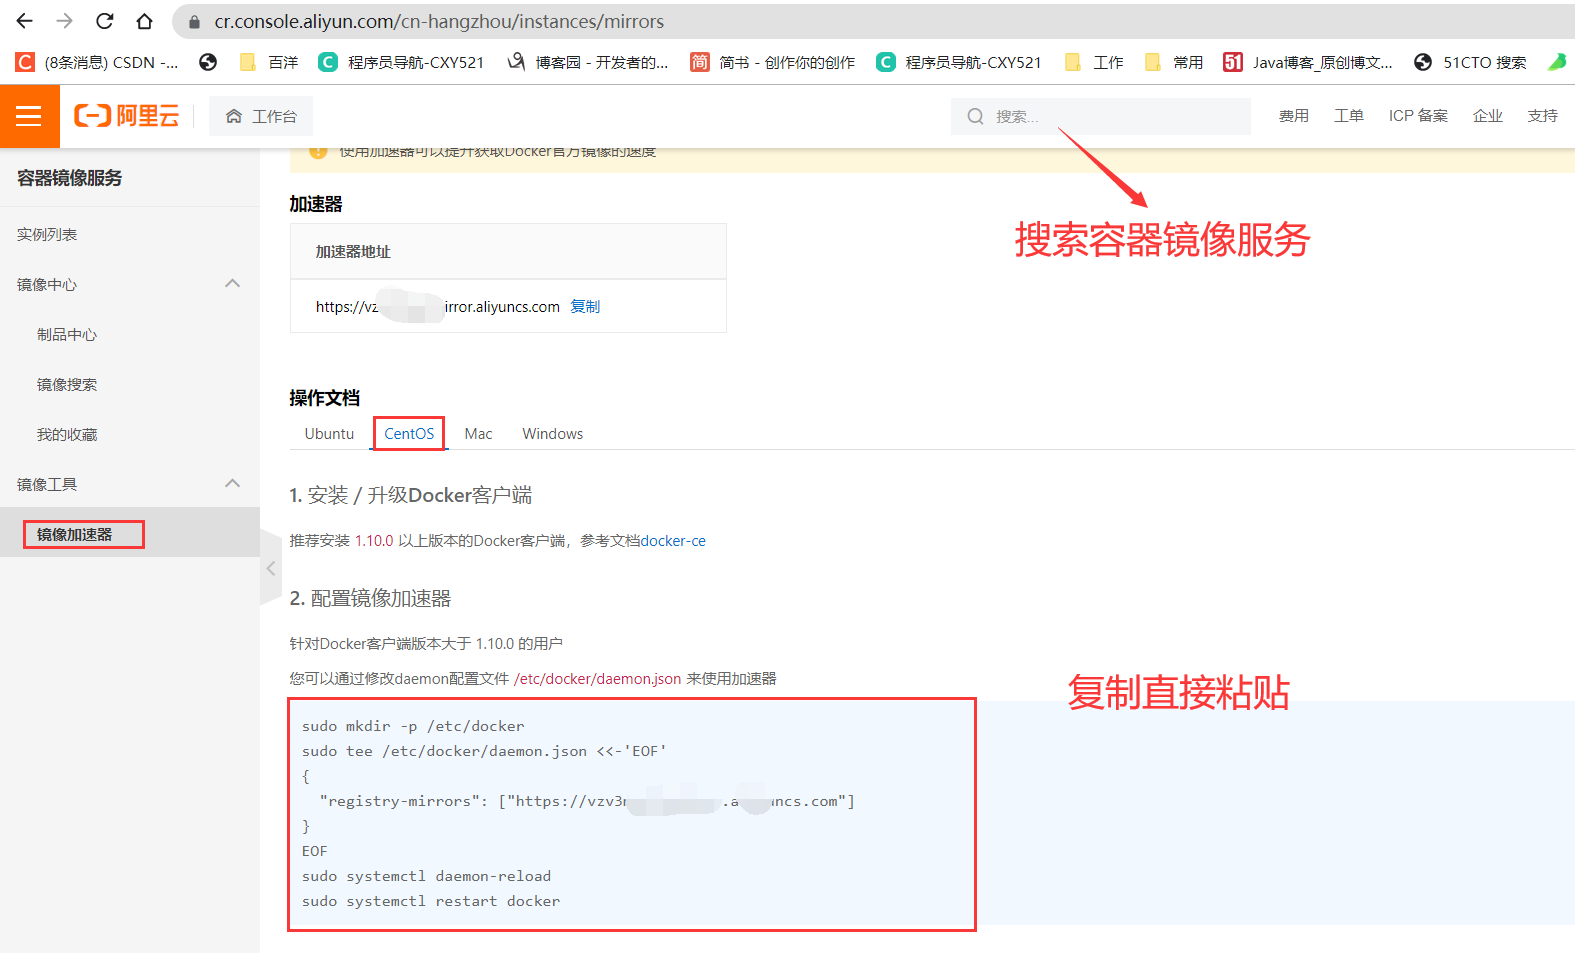Viewport: 1575px width, 953px height.
Task: Open the 工作台 home button
Action: pyautogui.click(x=261, y=116)
